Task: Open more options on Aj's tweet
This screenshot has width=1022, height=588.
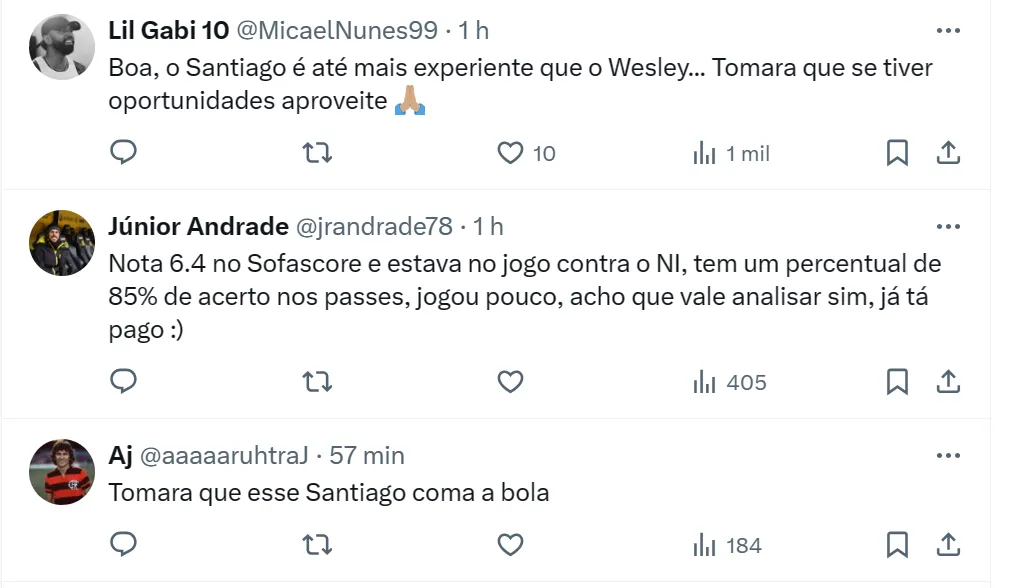Action: [x=948, y=456]
